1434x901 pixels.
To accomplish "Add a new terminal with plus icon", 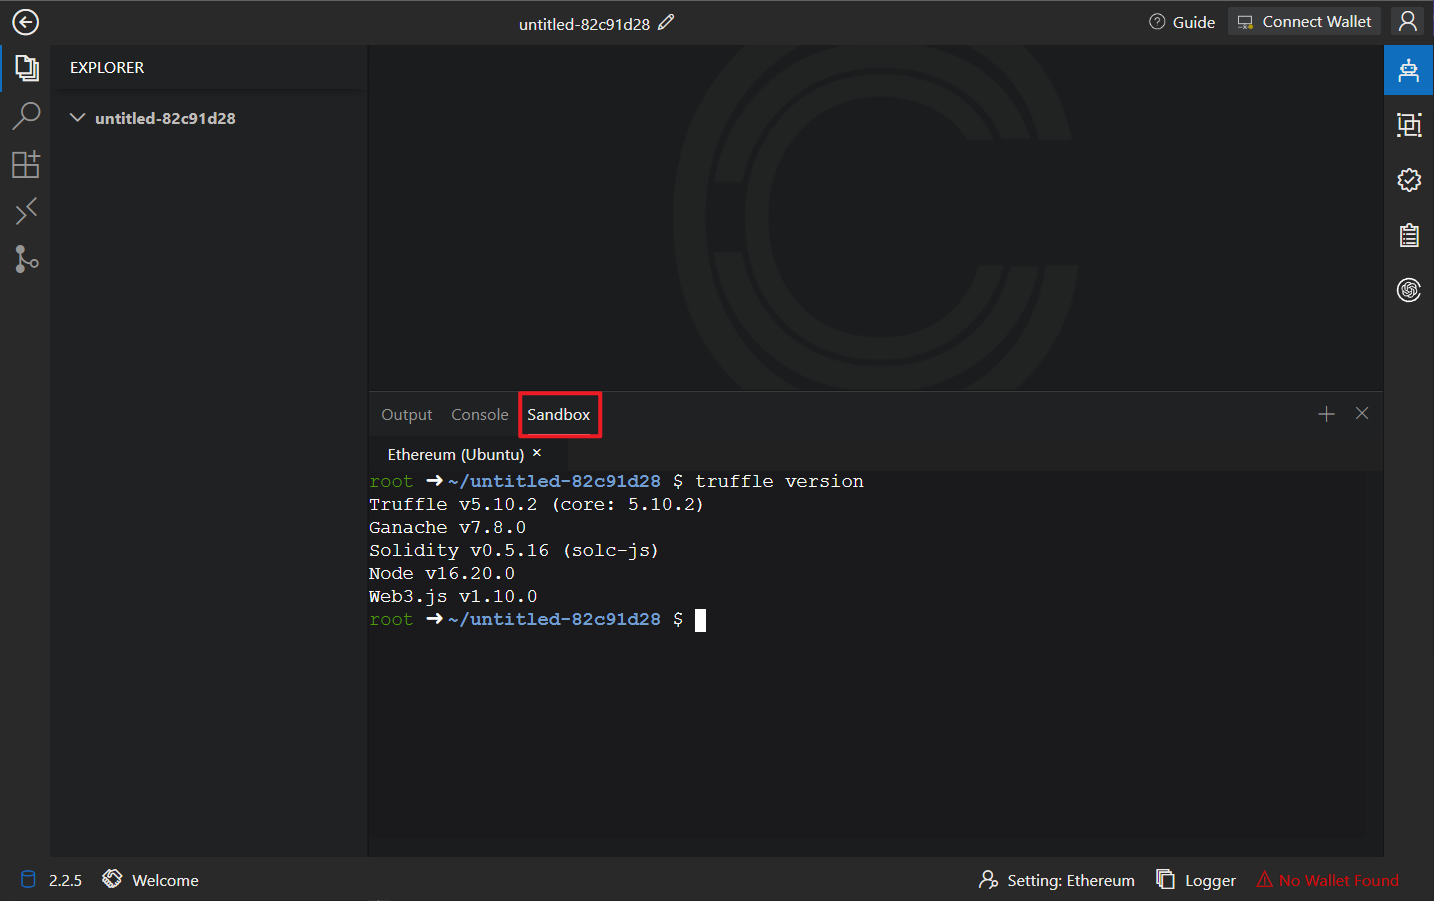I will pyautogui.click(x=1326, y=414).
